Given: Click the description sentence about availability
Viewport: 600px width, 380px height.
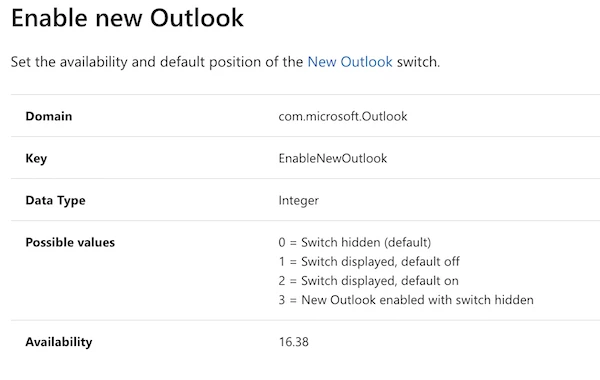Looking at the screenshot, I should (x=225, y=62).
